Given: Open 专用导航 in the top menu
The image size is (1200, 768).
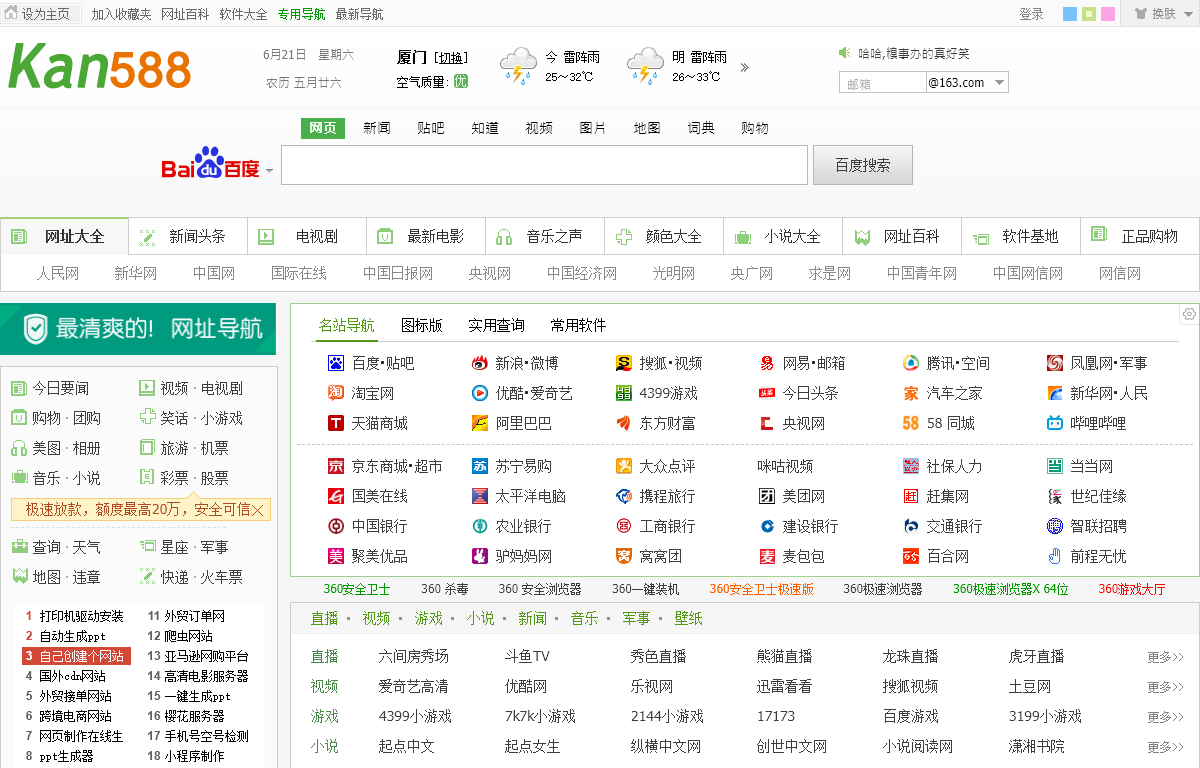Looking at the screenshot, I should tap(301, 14).
